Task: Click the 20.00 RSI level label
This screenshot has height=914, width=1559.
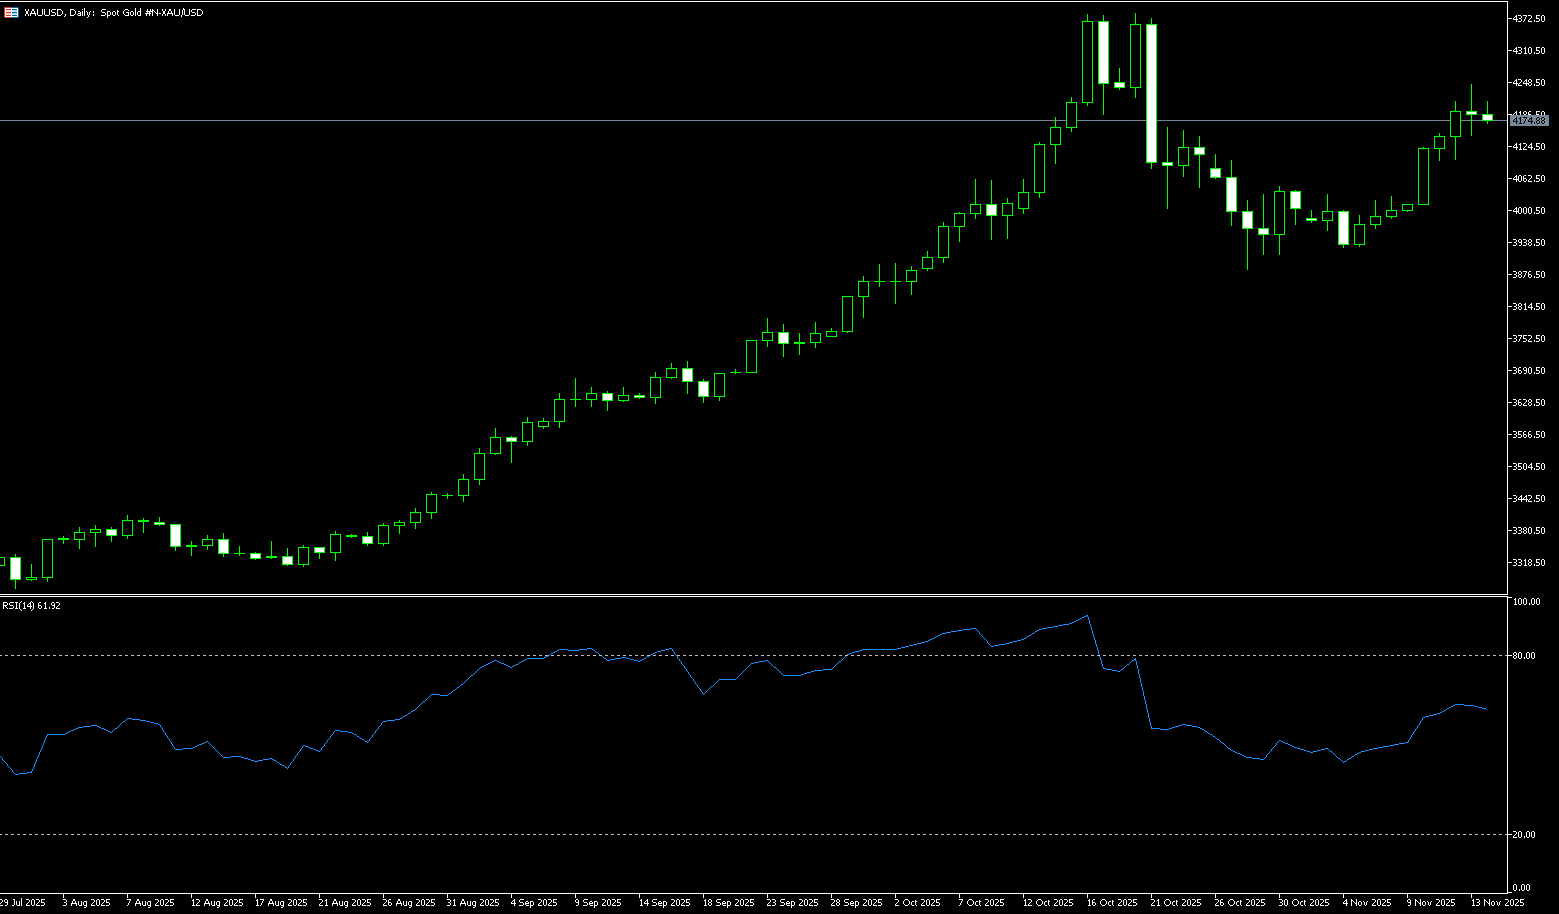Action: point(1524,835)
